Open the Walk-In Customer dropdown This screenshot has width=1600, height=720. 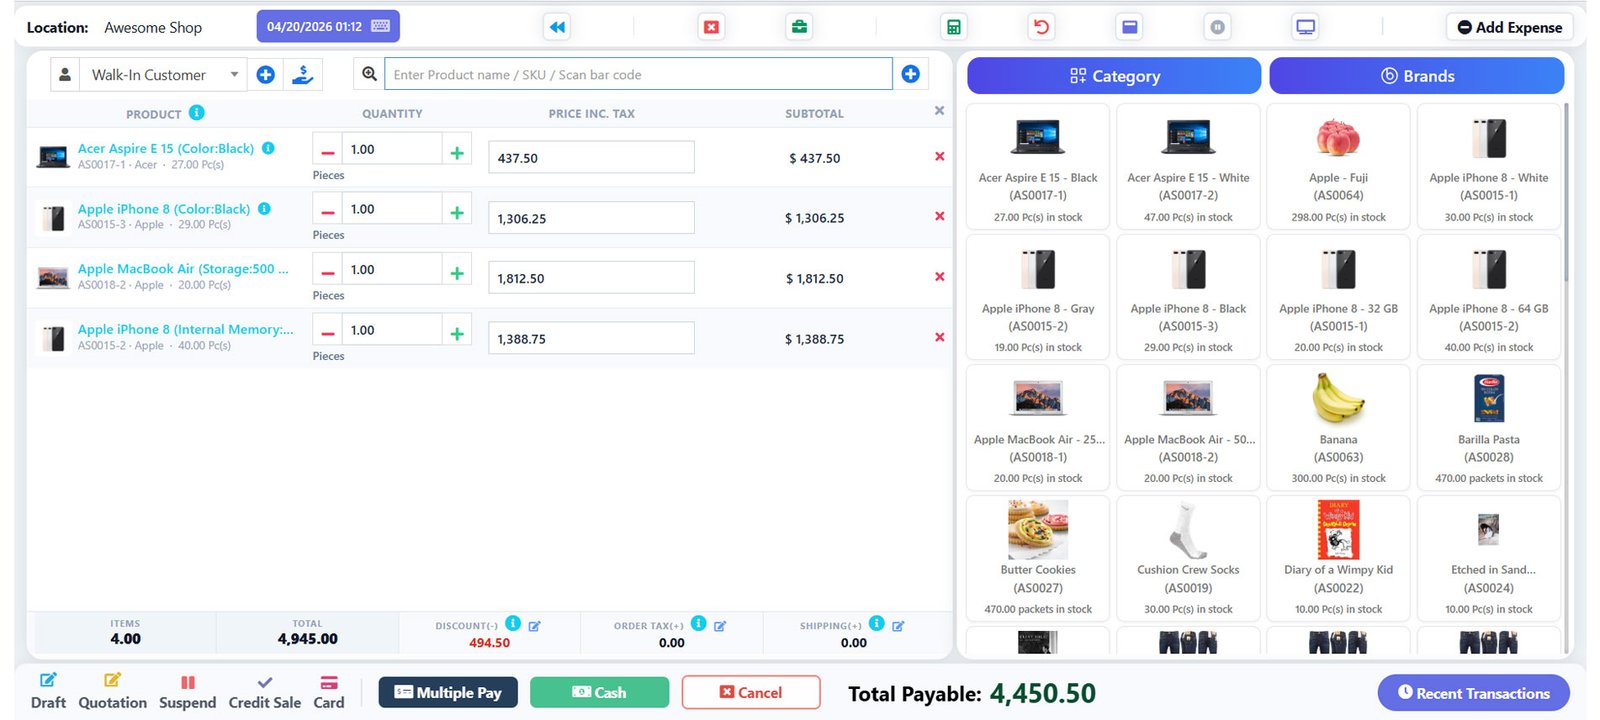[164, 74]
